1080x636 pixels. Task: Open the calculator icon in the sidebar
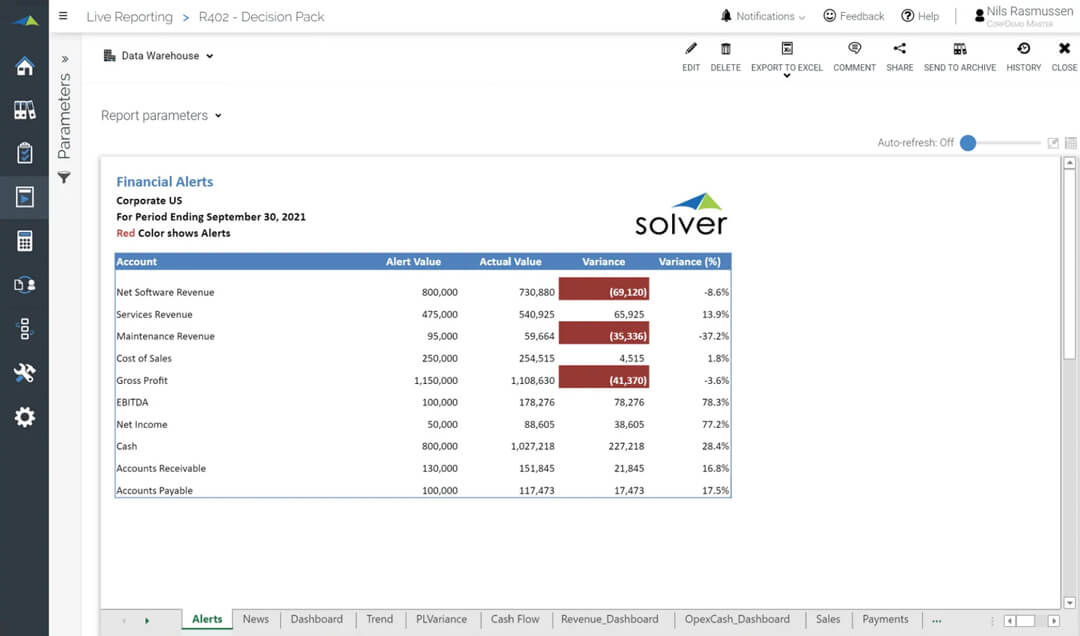(x=24, y=241)
